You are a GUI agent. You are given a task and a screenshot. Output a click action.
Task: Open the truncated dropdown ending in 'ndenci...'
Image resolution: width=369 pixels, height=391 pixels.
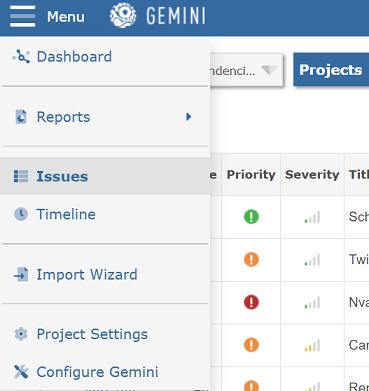pos(247,70)
